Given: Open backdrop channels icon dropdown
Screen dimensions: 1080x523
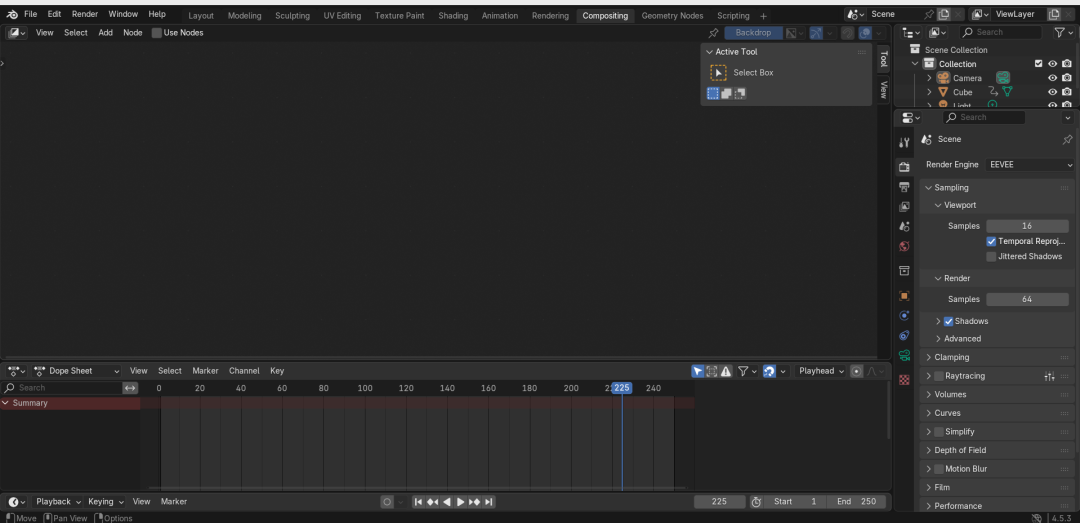Looking at the screenshot, I should 795,32.
